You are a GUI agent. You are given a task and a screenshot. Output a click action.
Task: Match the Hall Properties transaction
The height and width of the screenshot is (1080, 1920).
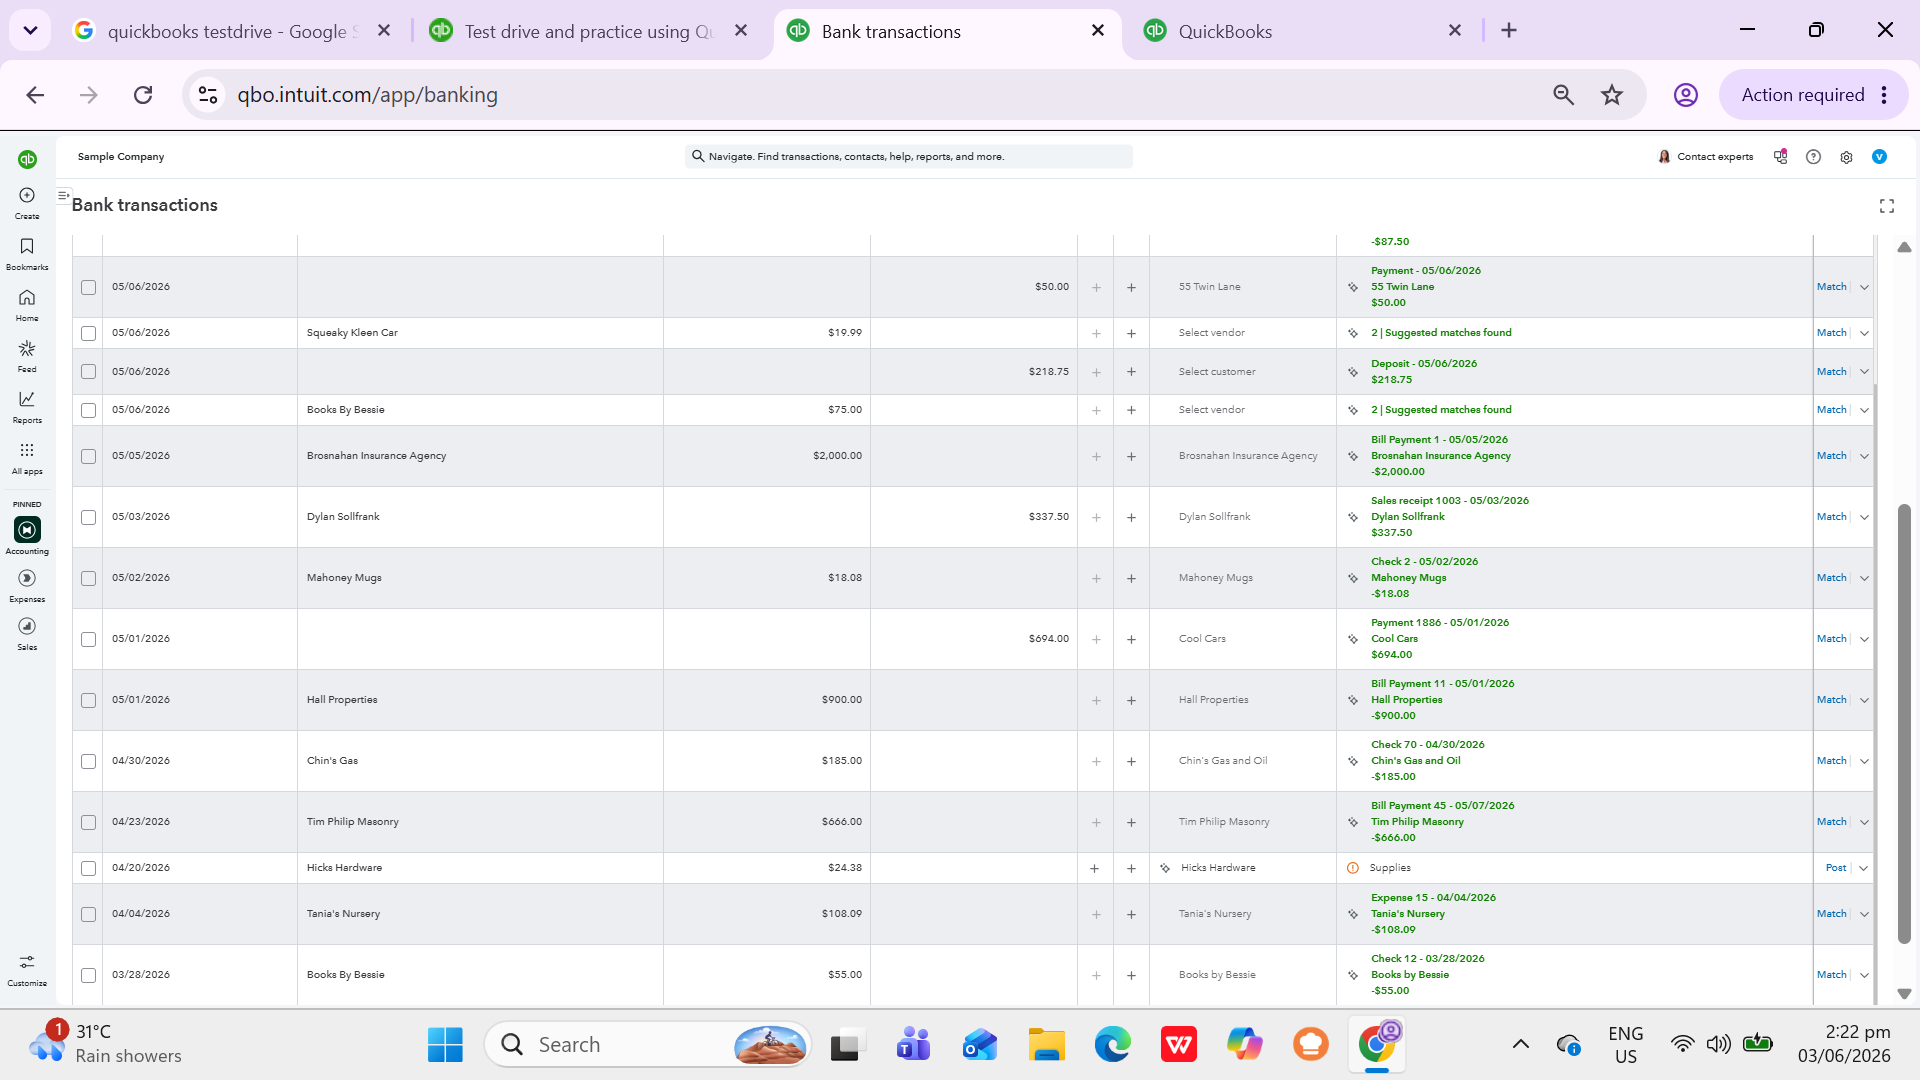(x=1831, y=700)
